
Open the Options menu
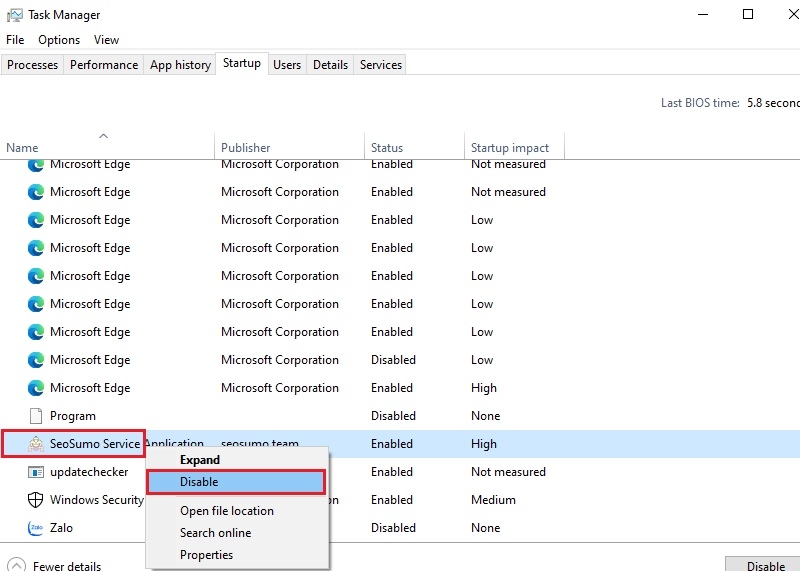pyautogui.click(x=59, y=40)
